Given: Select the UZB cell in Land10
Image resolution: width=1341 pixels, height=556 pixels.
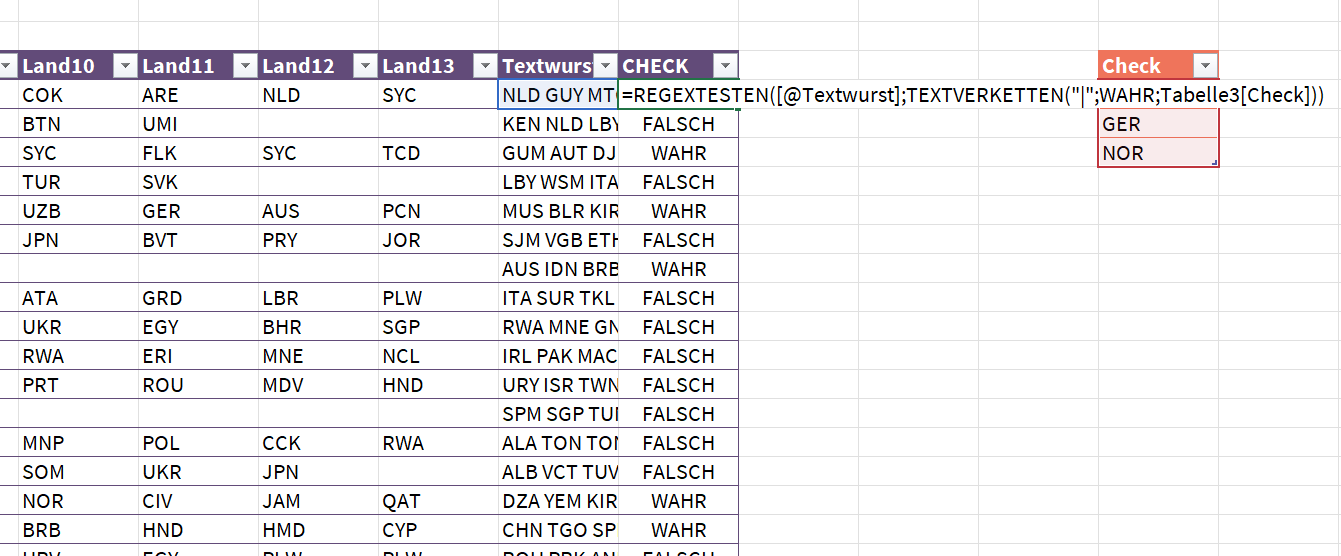Looking at the screenshot, I should pyautogui.click(x=78, y=212).
